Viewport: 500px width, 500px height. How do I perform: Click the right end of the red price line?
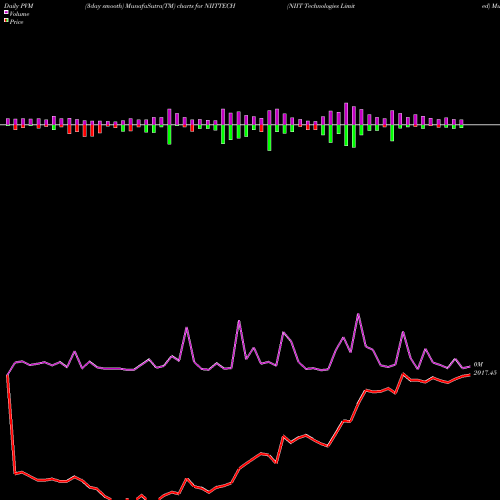(469, 375)
